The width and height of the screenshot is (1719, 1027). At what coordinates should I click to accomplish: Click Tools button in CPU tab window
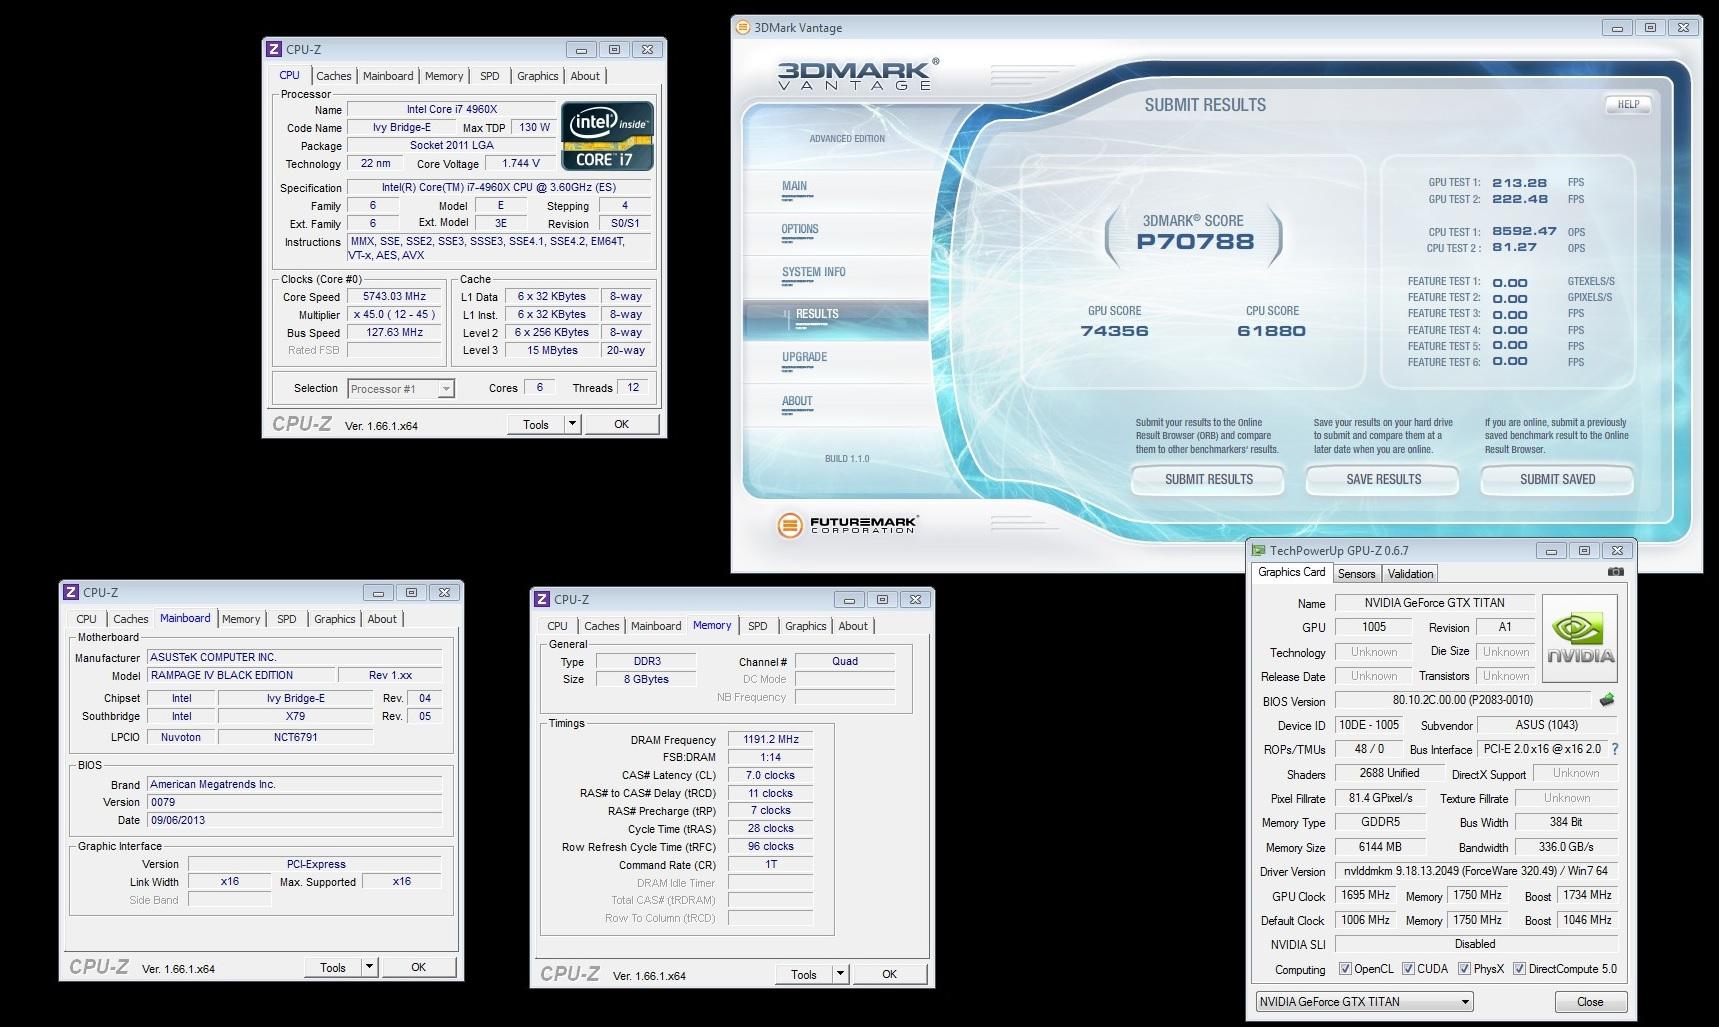[536, 424]
